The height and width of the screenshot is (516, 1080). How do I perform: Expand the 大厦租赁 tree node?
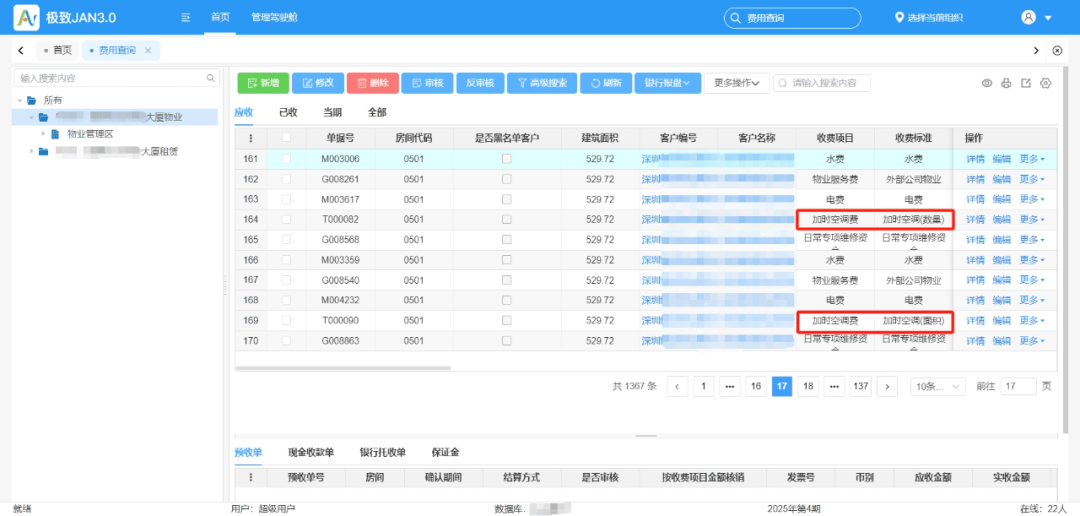click(31, 151)
